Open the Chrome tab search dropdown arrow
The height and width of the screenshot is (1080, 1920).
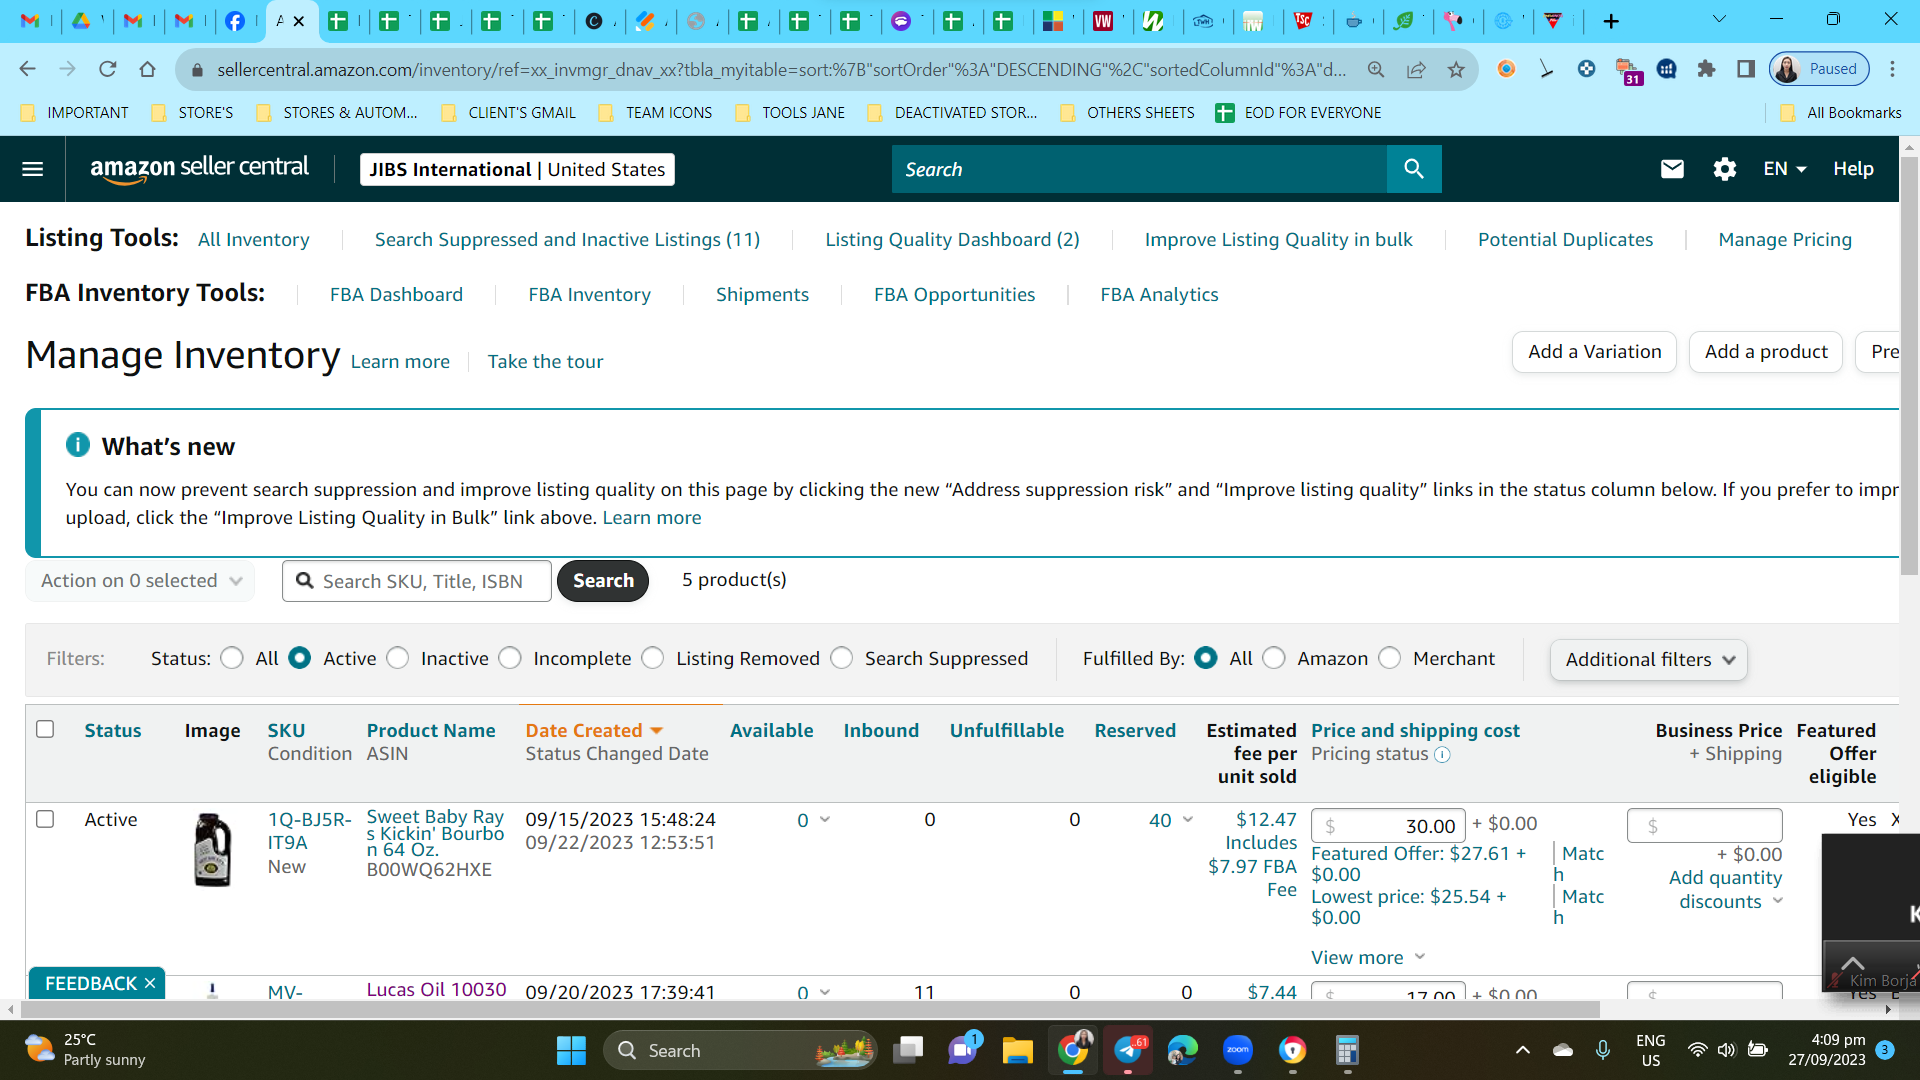1719,21
